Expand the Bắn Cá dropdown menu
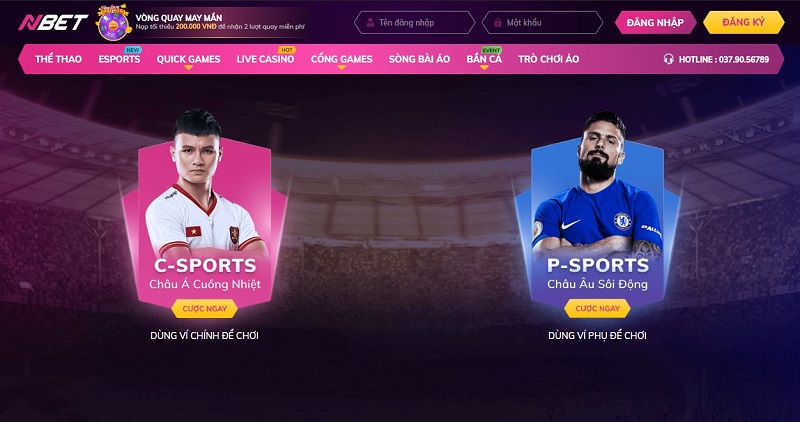This screenshot has width=800, height=422. [484, 67]
